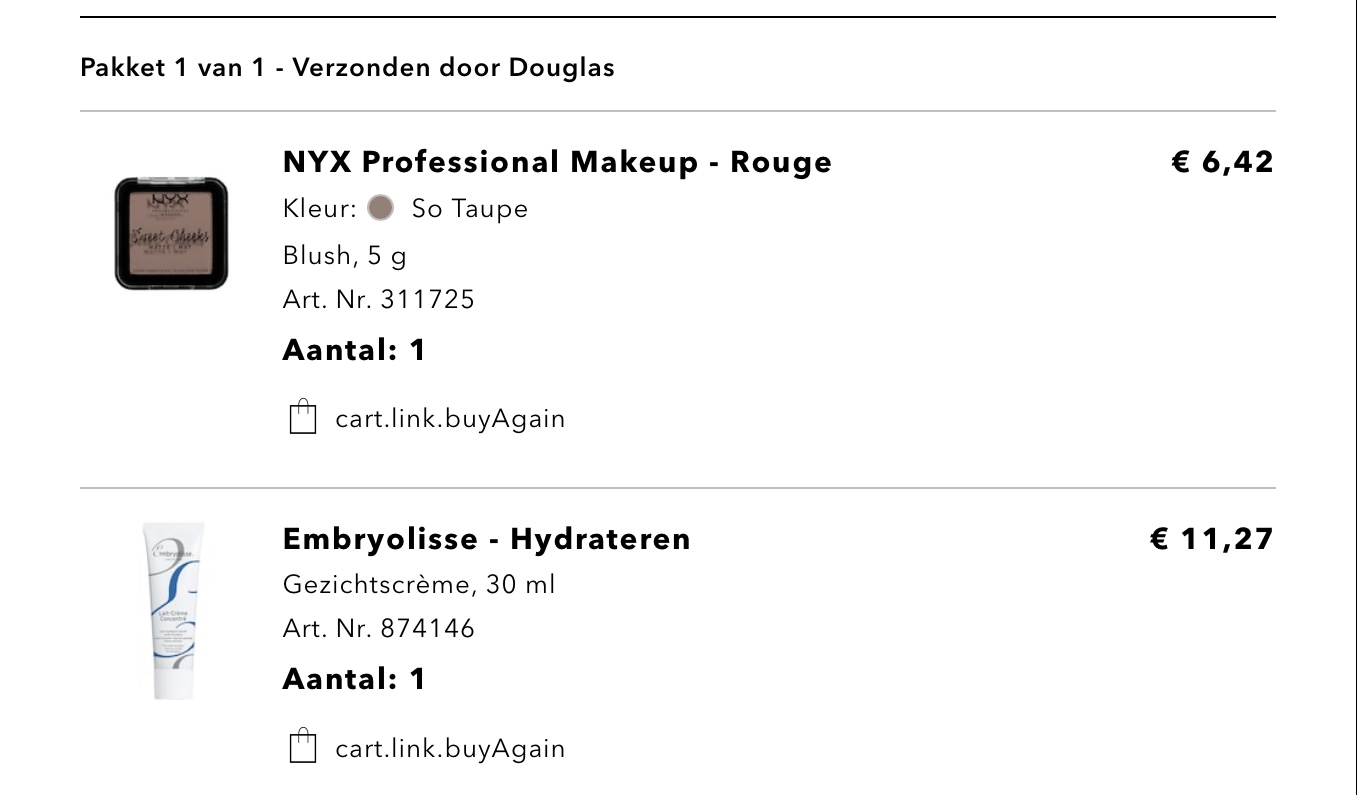Click Aantal: 1 for the Embryolisse cream
The width and height of the screenshot is (1357, 795).
coord(355,679)
